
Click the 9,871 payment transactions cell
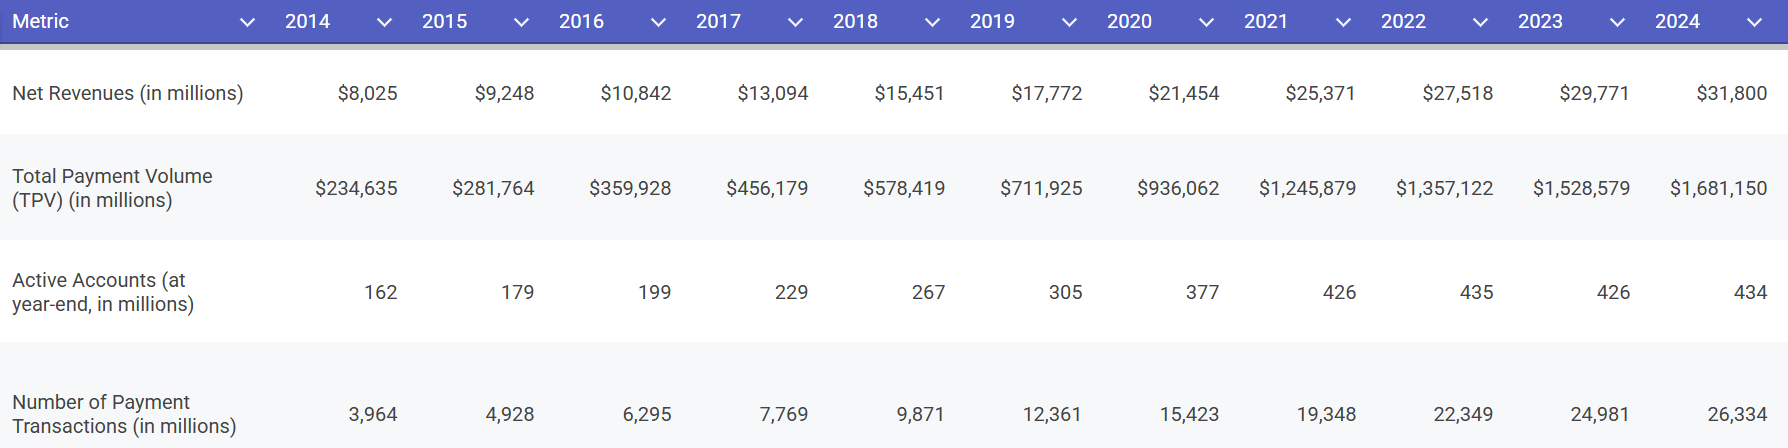tap(920, 414)
